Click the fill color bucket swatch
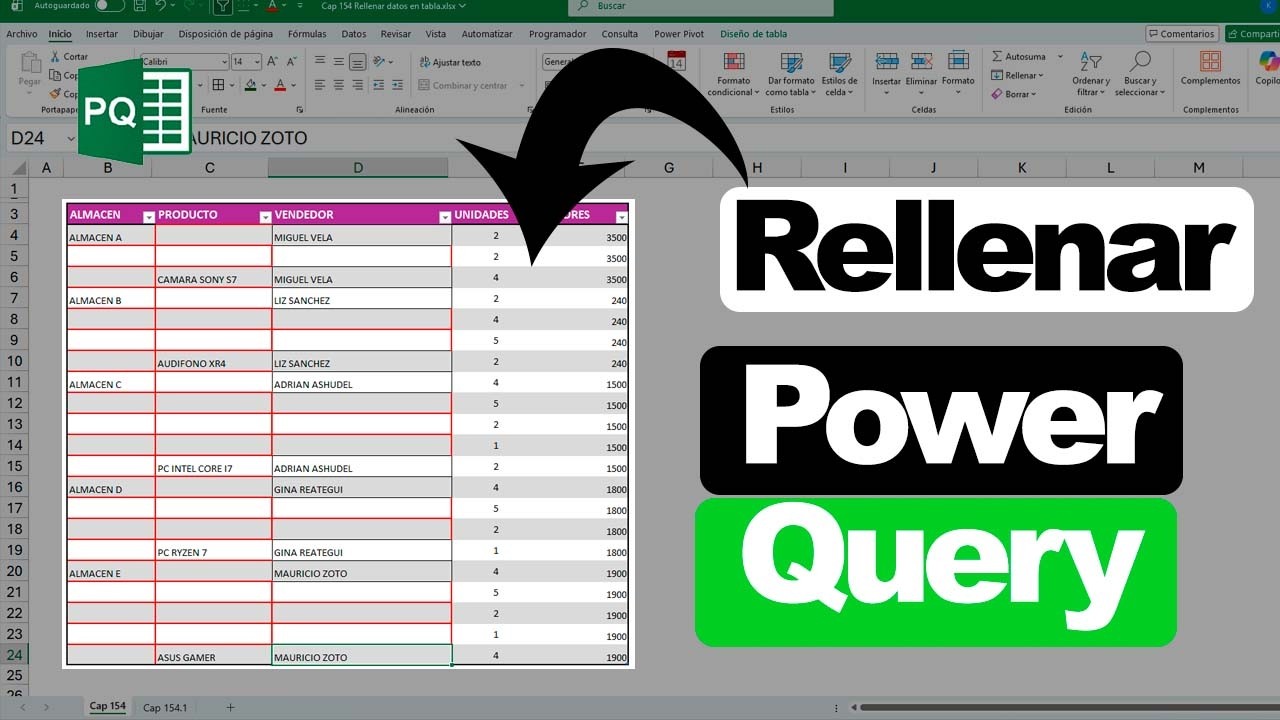Viewport: 1280px width, 720px height. pos(250,86)
